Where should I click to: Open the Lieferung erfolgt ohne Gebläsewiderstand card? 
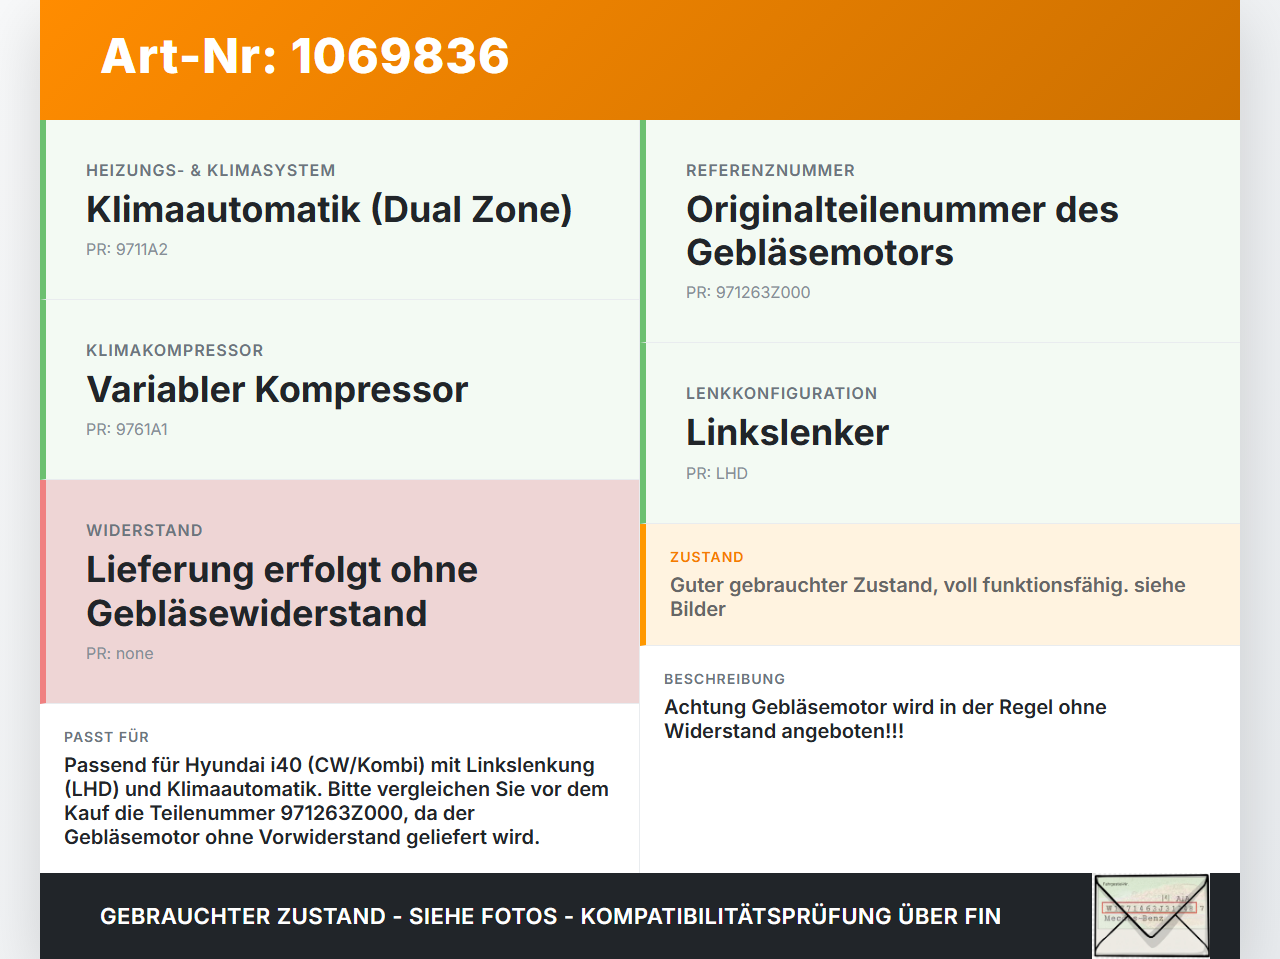[340, 592]
